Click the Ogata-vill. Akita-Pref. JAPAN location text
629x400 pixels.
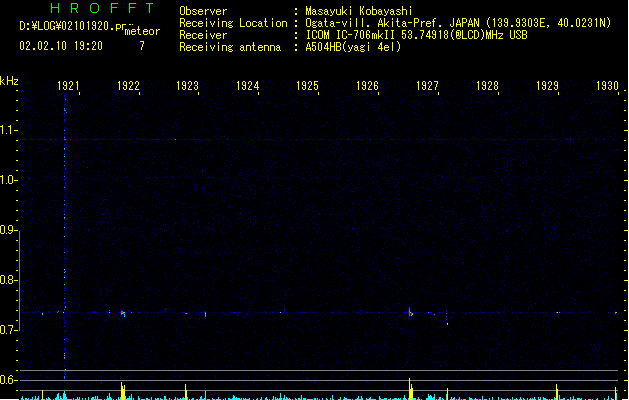click(x=458, y=23)
